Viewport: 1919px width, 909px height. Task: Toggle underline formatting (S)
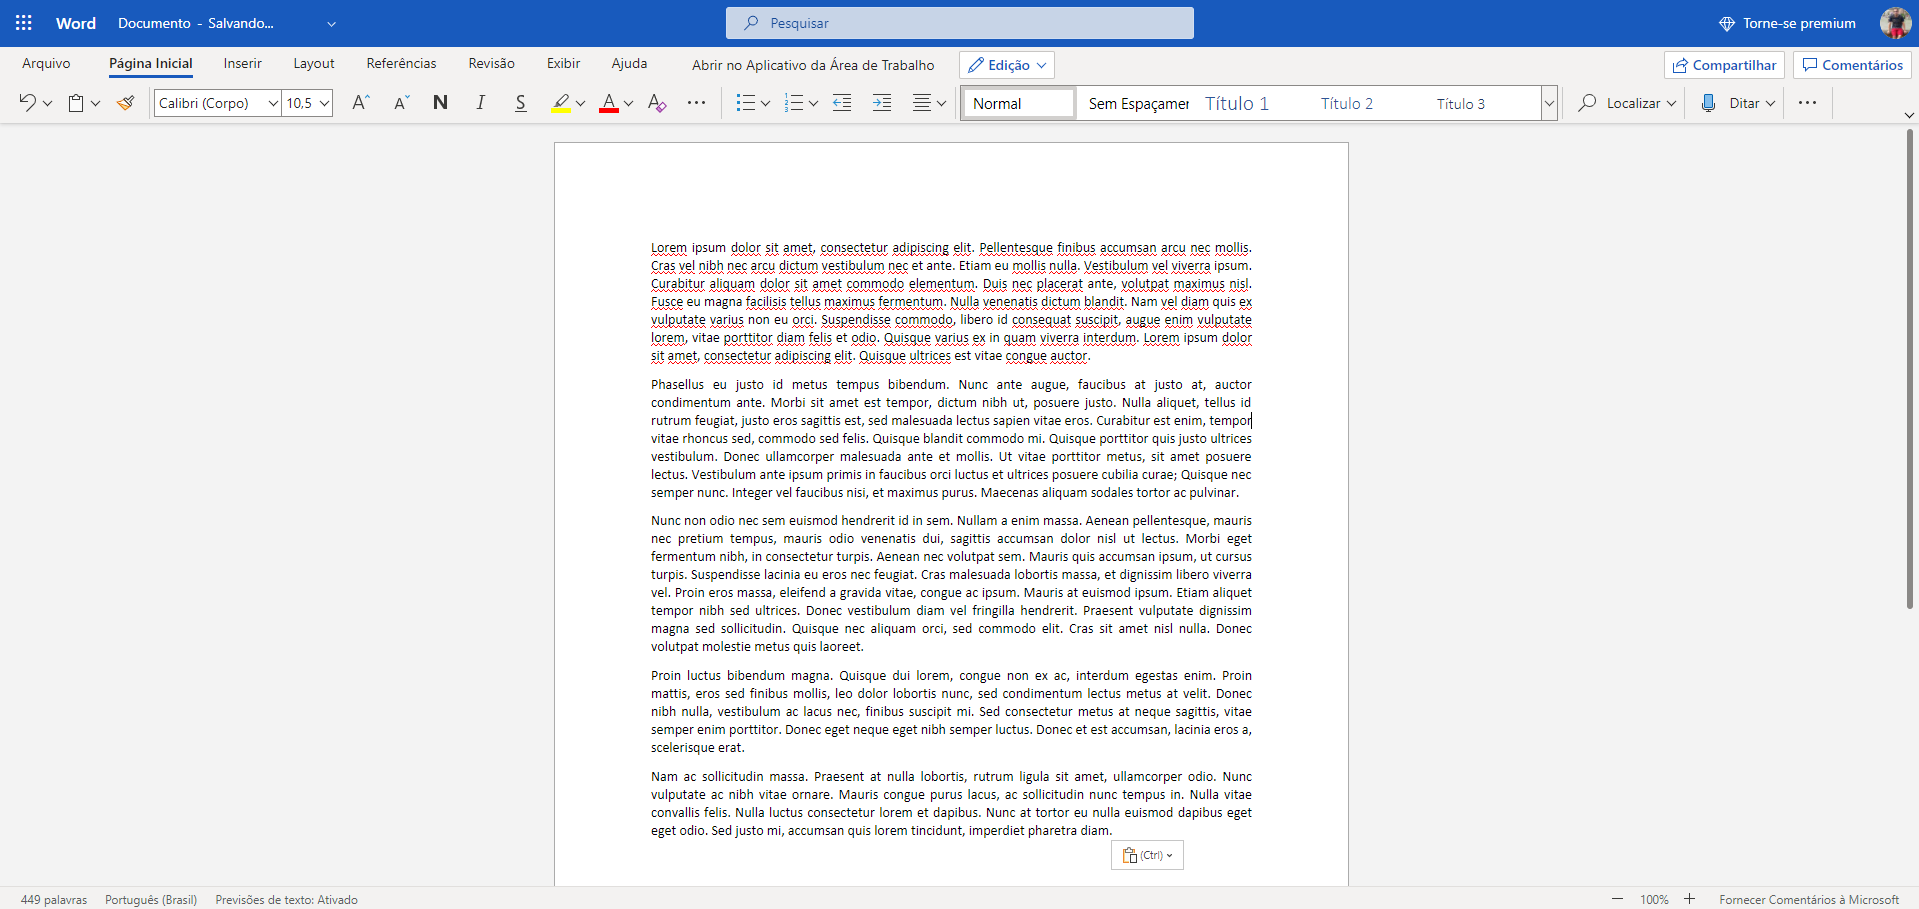click(x=520, y=102)
